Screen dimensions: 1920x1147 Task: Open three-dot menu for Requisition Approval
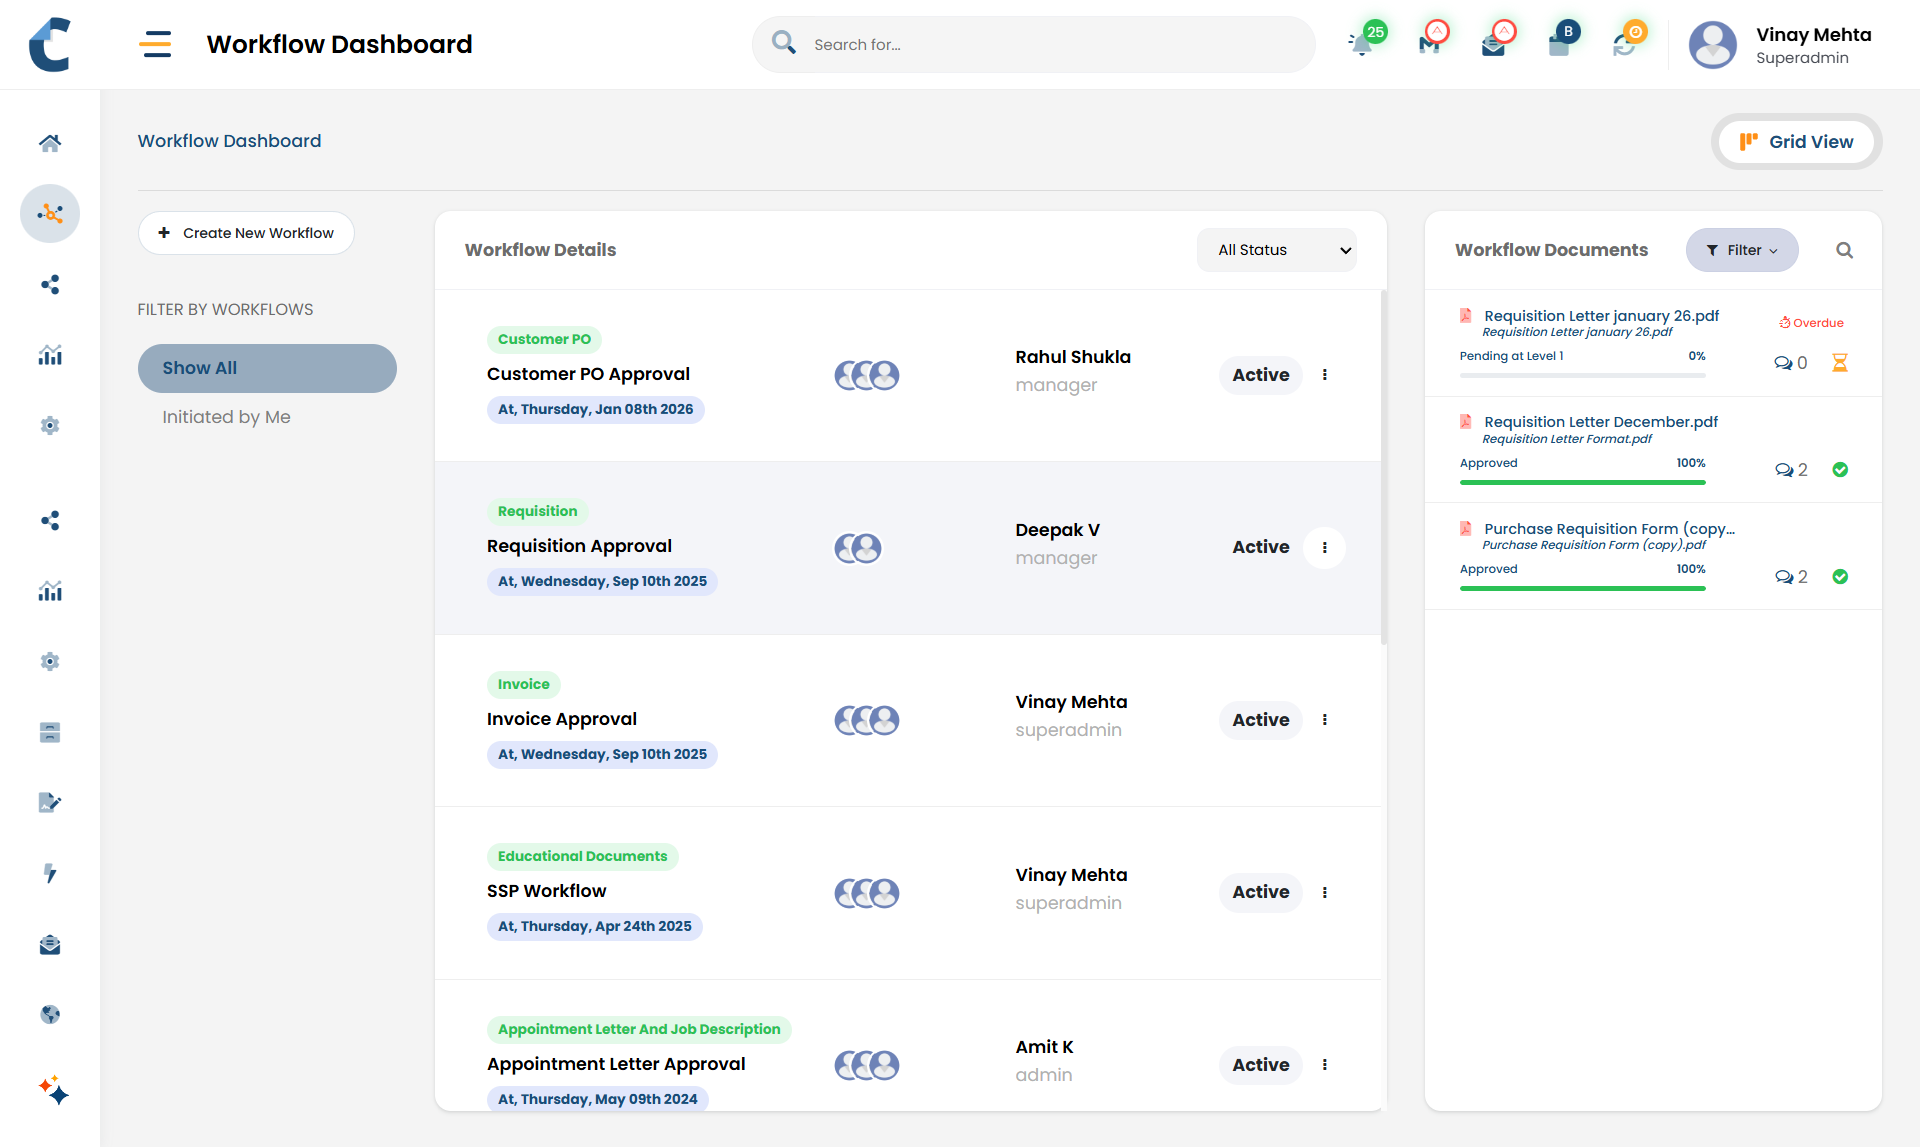click(x=1325, y=548)
